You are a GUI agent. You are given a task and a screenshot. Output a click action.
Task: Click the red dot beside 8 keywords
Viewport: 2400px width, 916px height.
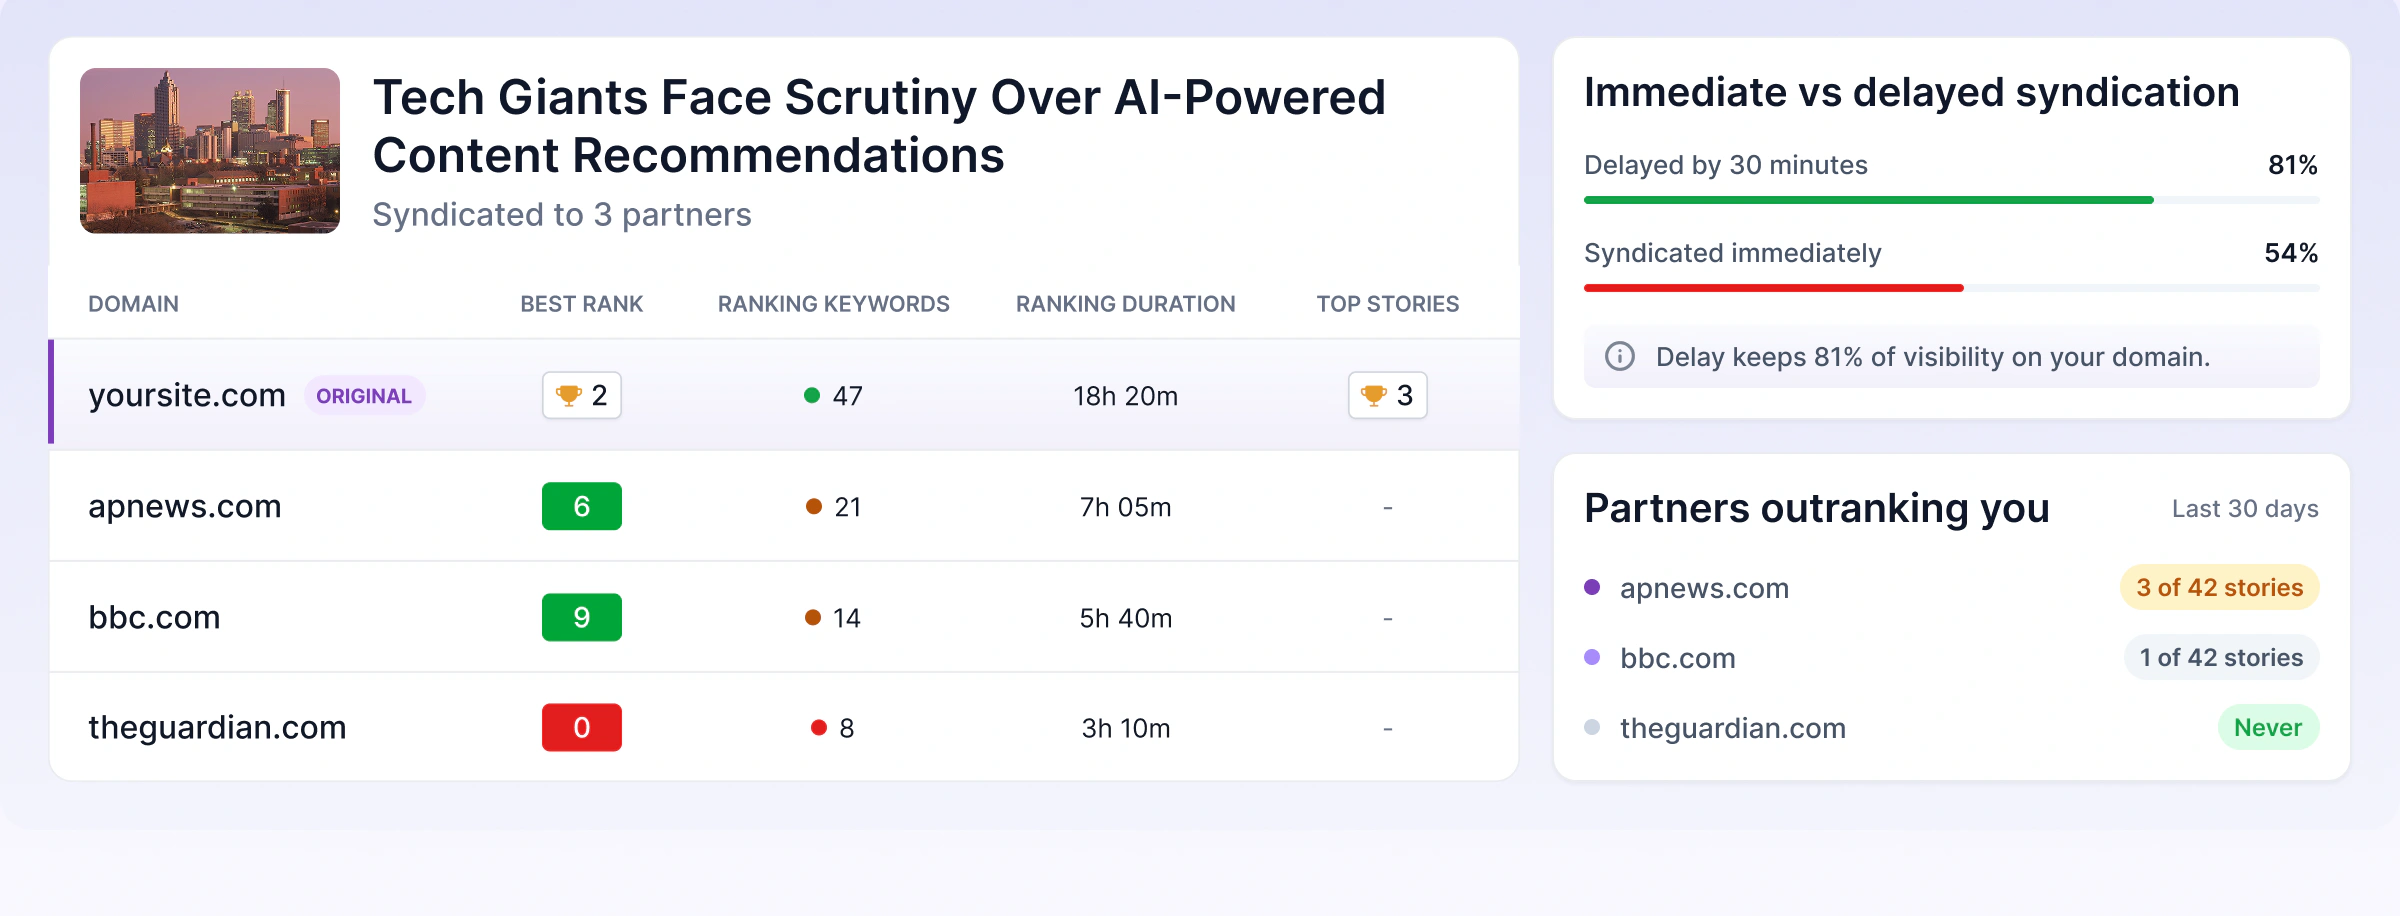tap(819, 727)
